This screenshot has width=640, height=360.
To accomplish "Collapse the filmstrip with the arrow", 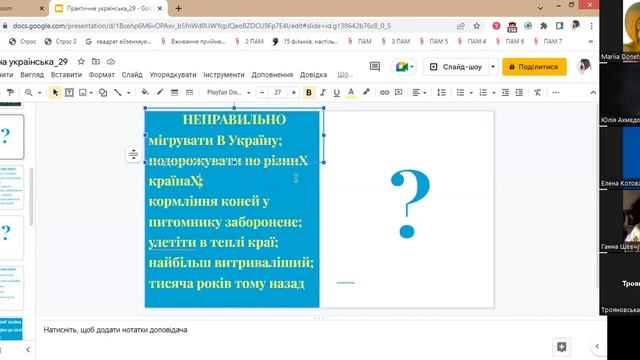I will tap(28, 349).
